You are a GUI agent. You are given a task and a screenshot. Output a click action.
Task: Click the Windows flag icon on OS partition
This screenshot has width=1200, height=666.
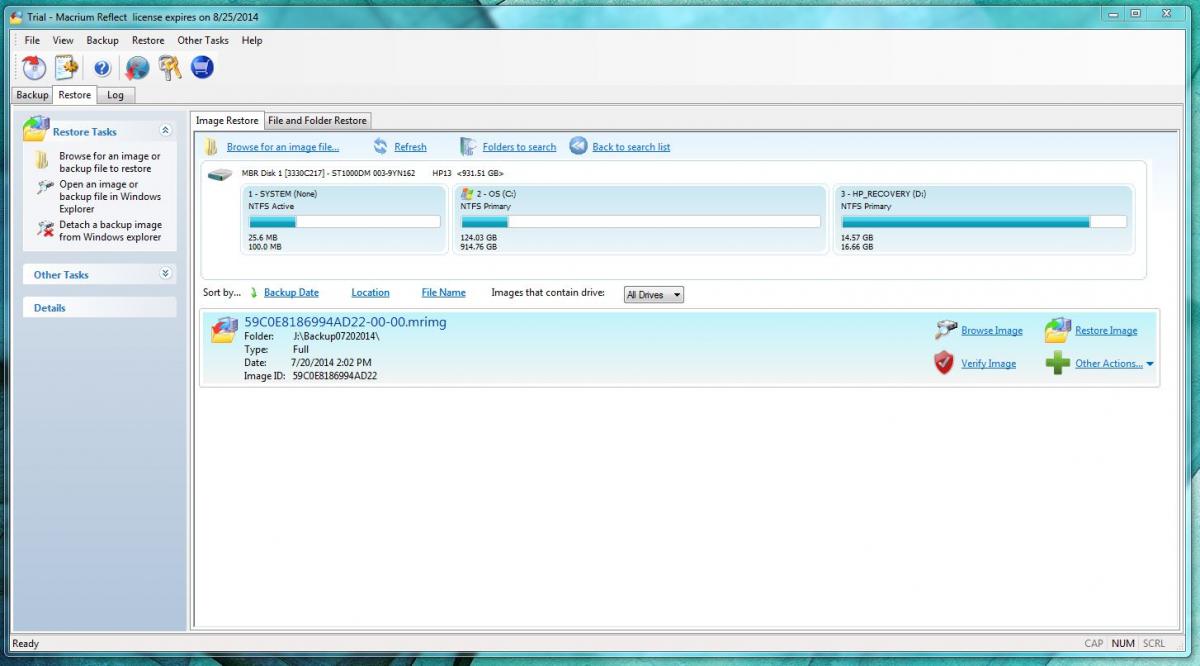tap(467, 193)
